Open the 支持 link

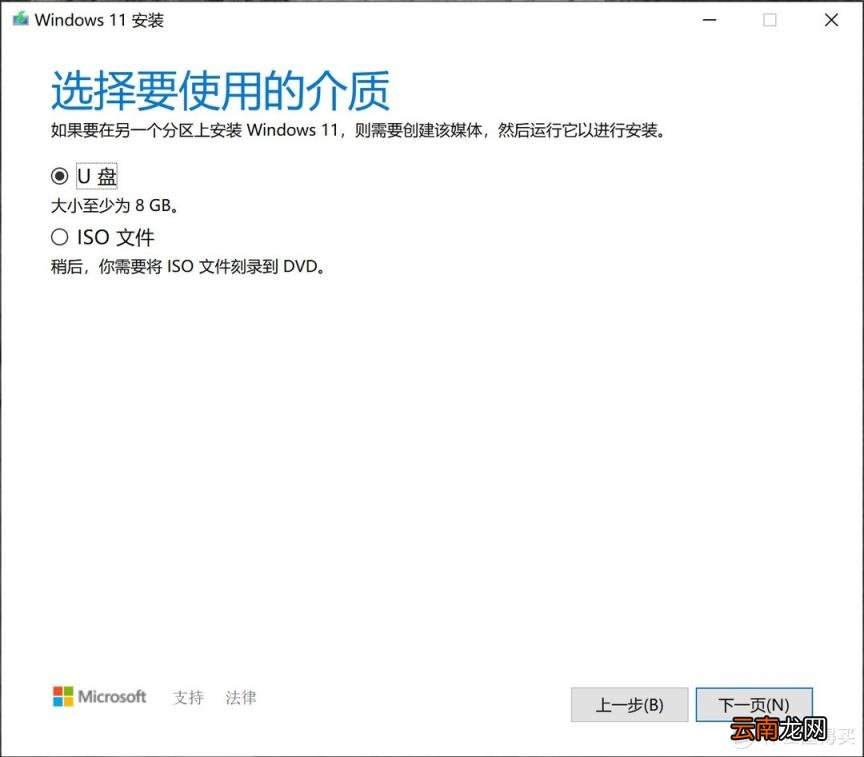click(x=188, y=697)
